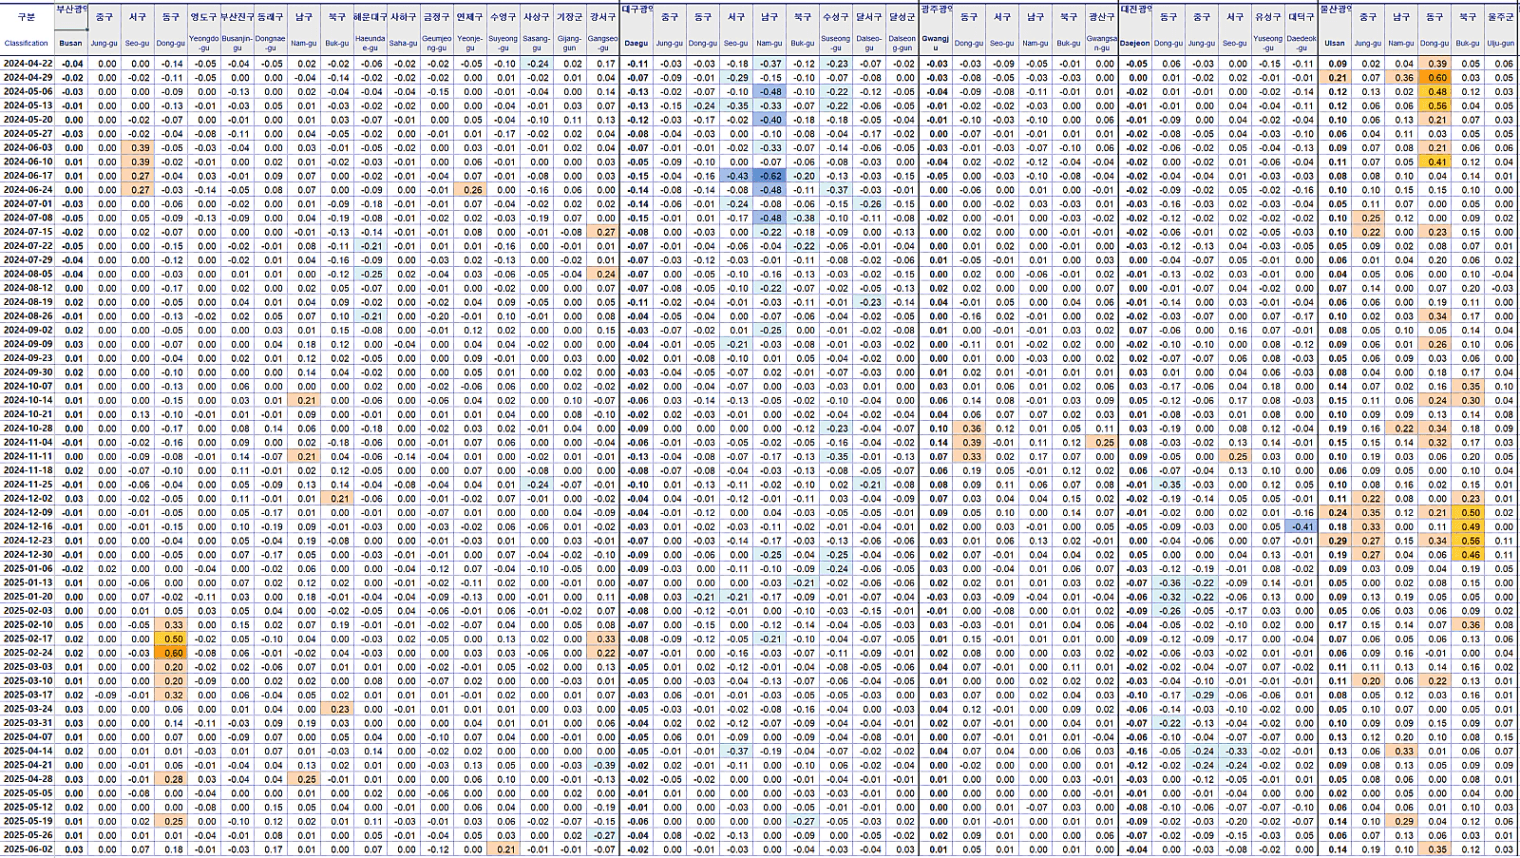Select the 2024-12-02 date row label

point(27,497)
